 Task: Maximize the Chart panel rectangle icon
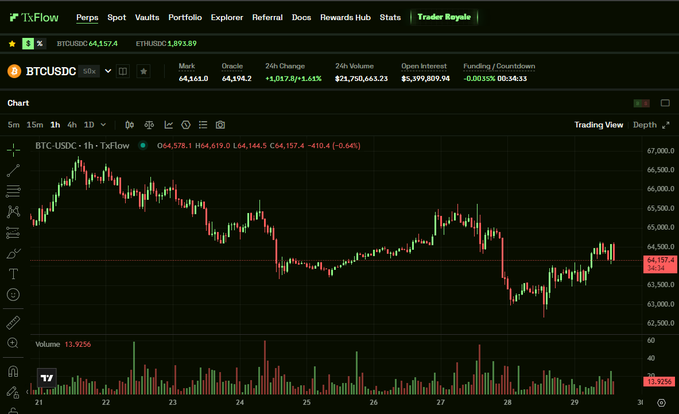click(x=665, y=103)
